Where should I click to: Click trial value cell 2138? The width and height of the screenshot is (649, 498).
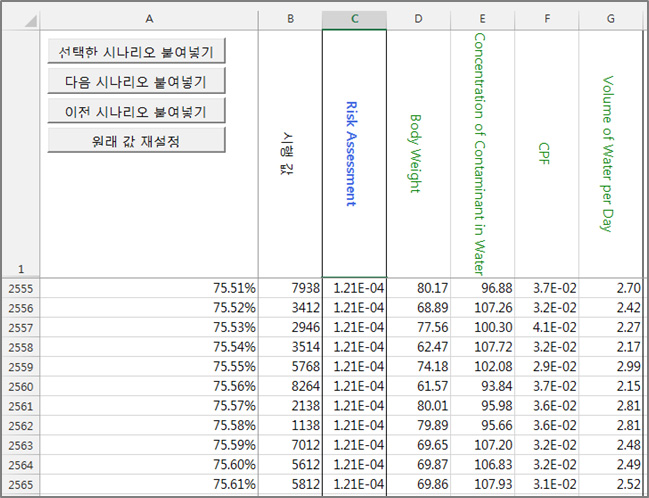(x=290, y=406)
